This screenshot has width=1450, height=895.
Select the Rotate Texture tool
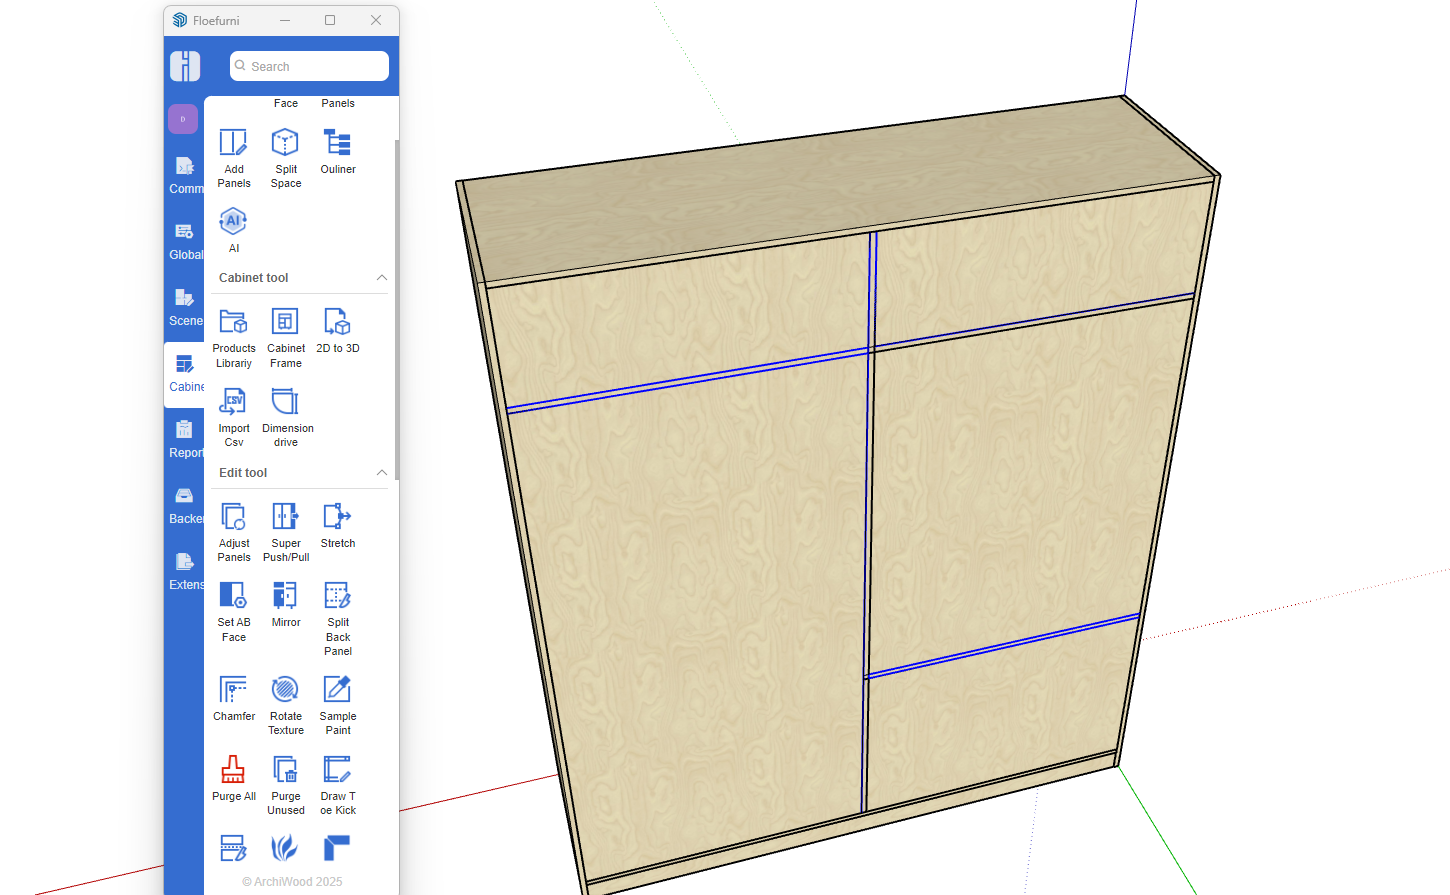pyautogui.click(x=285, y=690)
